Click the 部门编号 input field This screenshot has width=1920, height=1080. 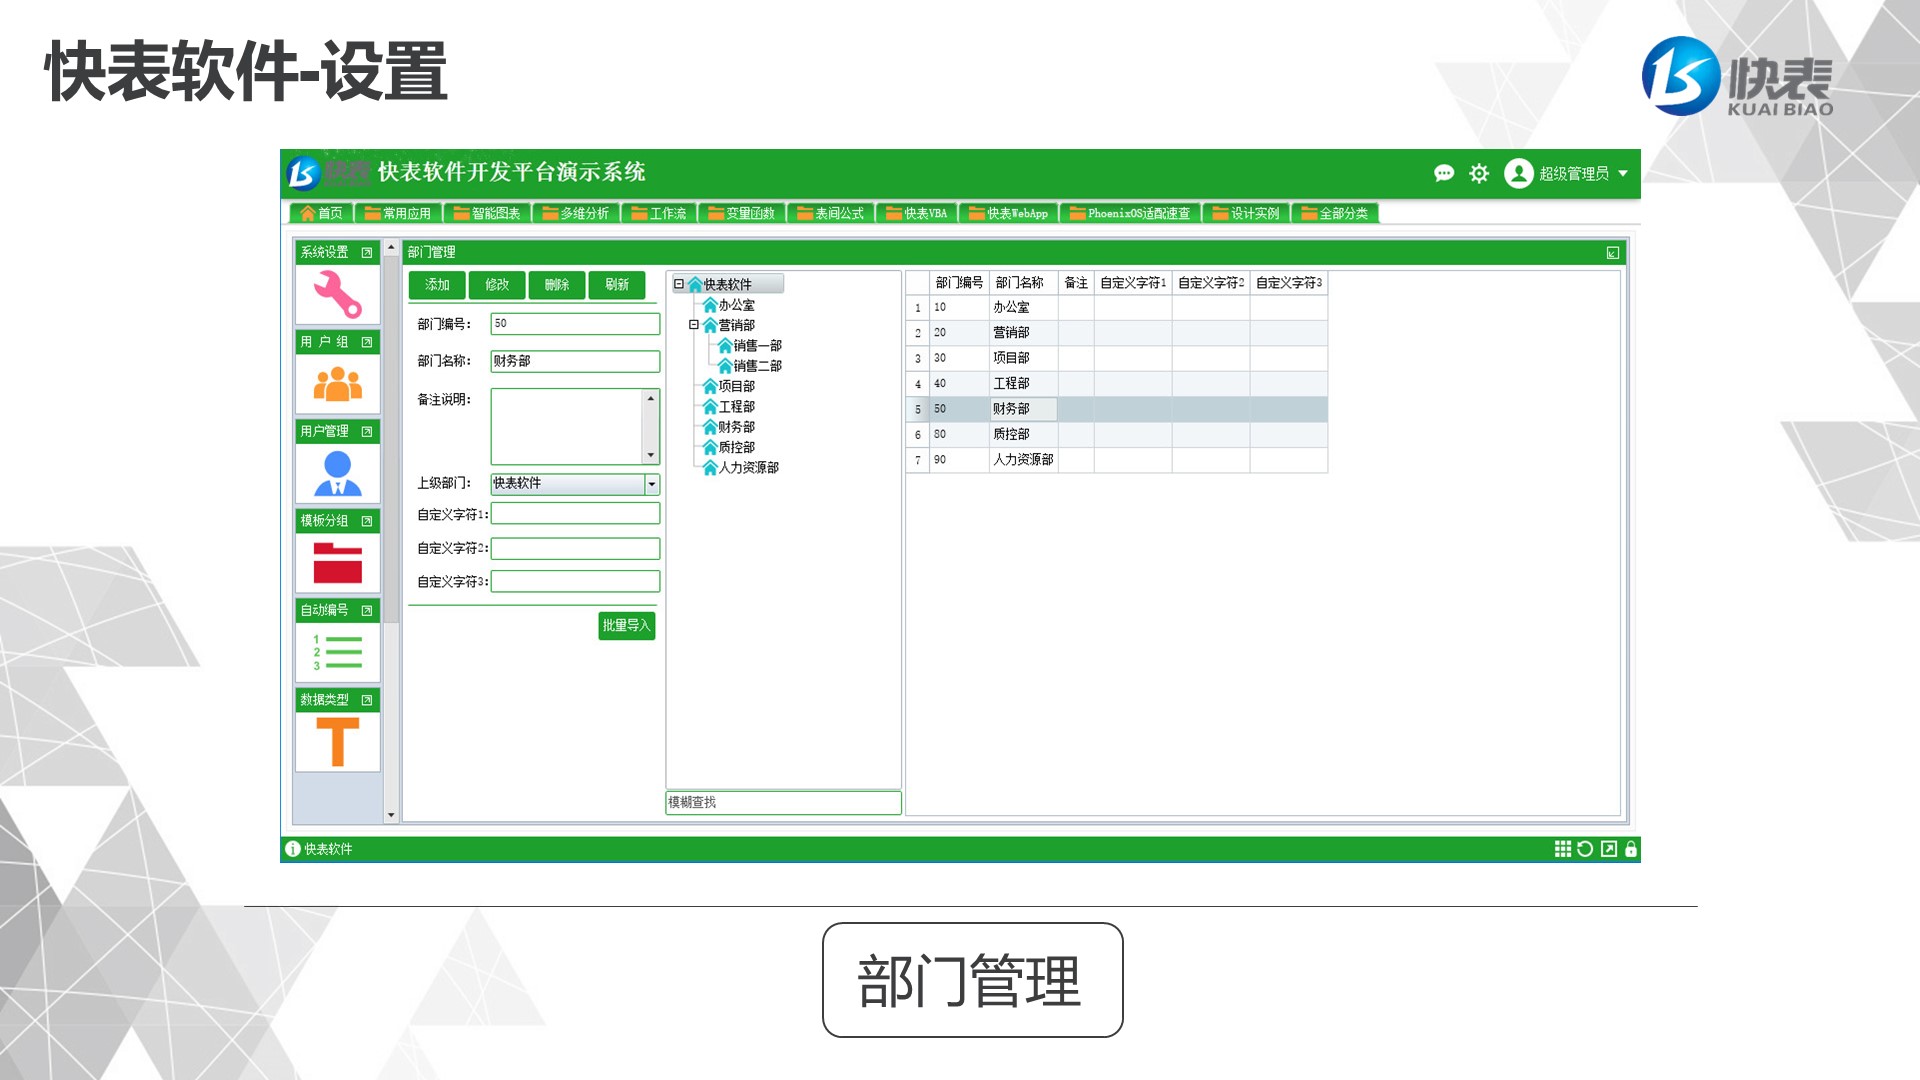pyautogui.click(x=575, y=324)
